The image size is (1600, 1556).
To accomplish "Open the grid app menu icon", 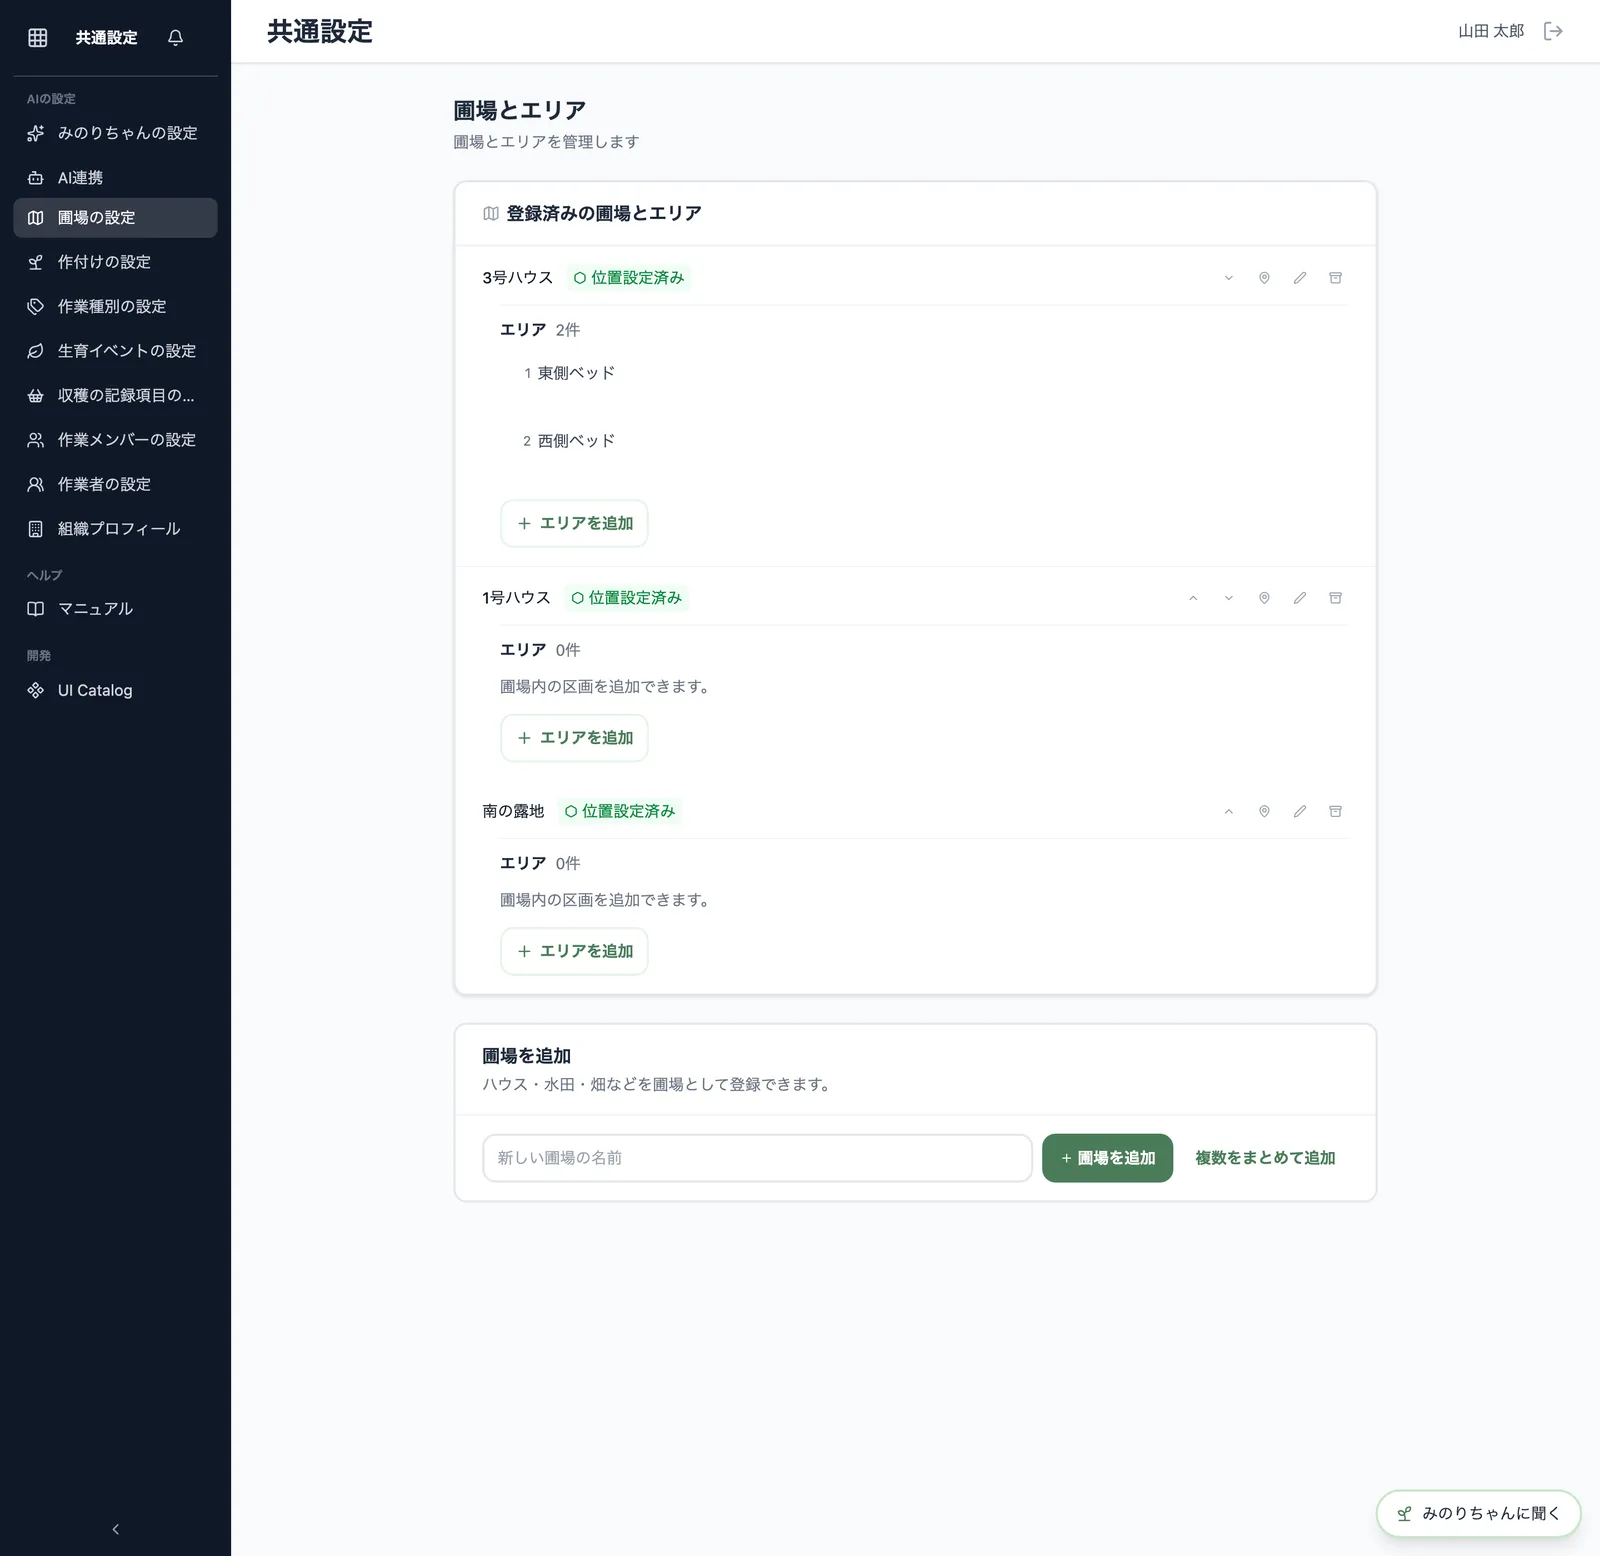I will point(37,37).
